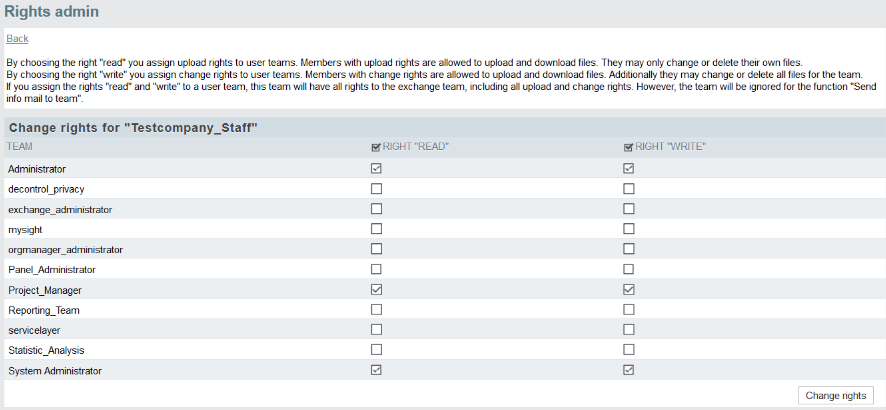
Task: Disable read right for Project_Manager
Action: coord(376,290)
